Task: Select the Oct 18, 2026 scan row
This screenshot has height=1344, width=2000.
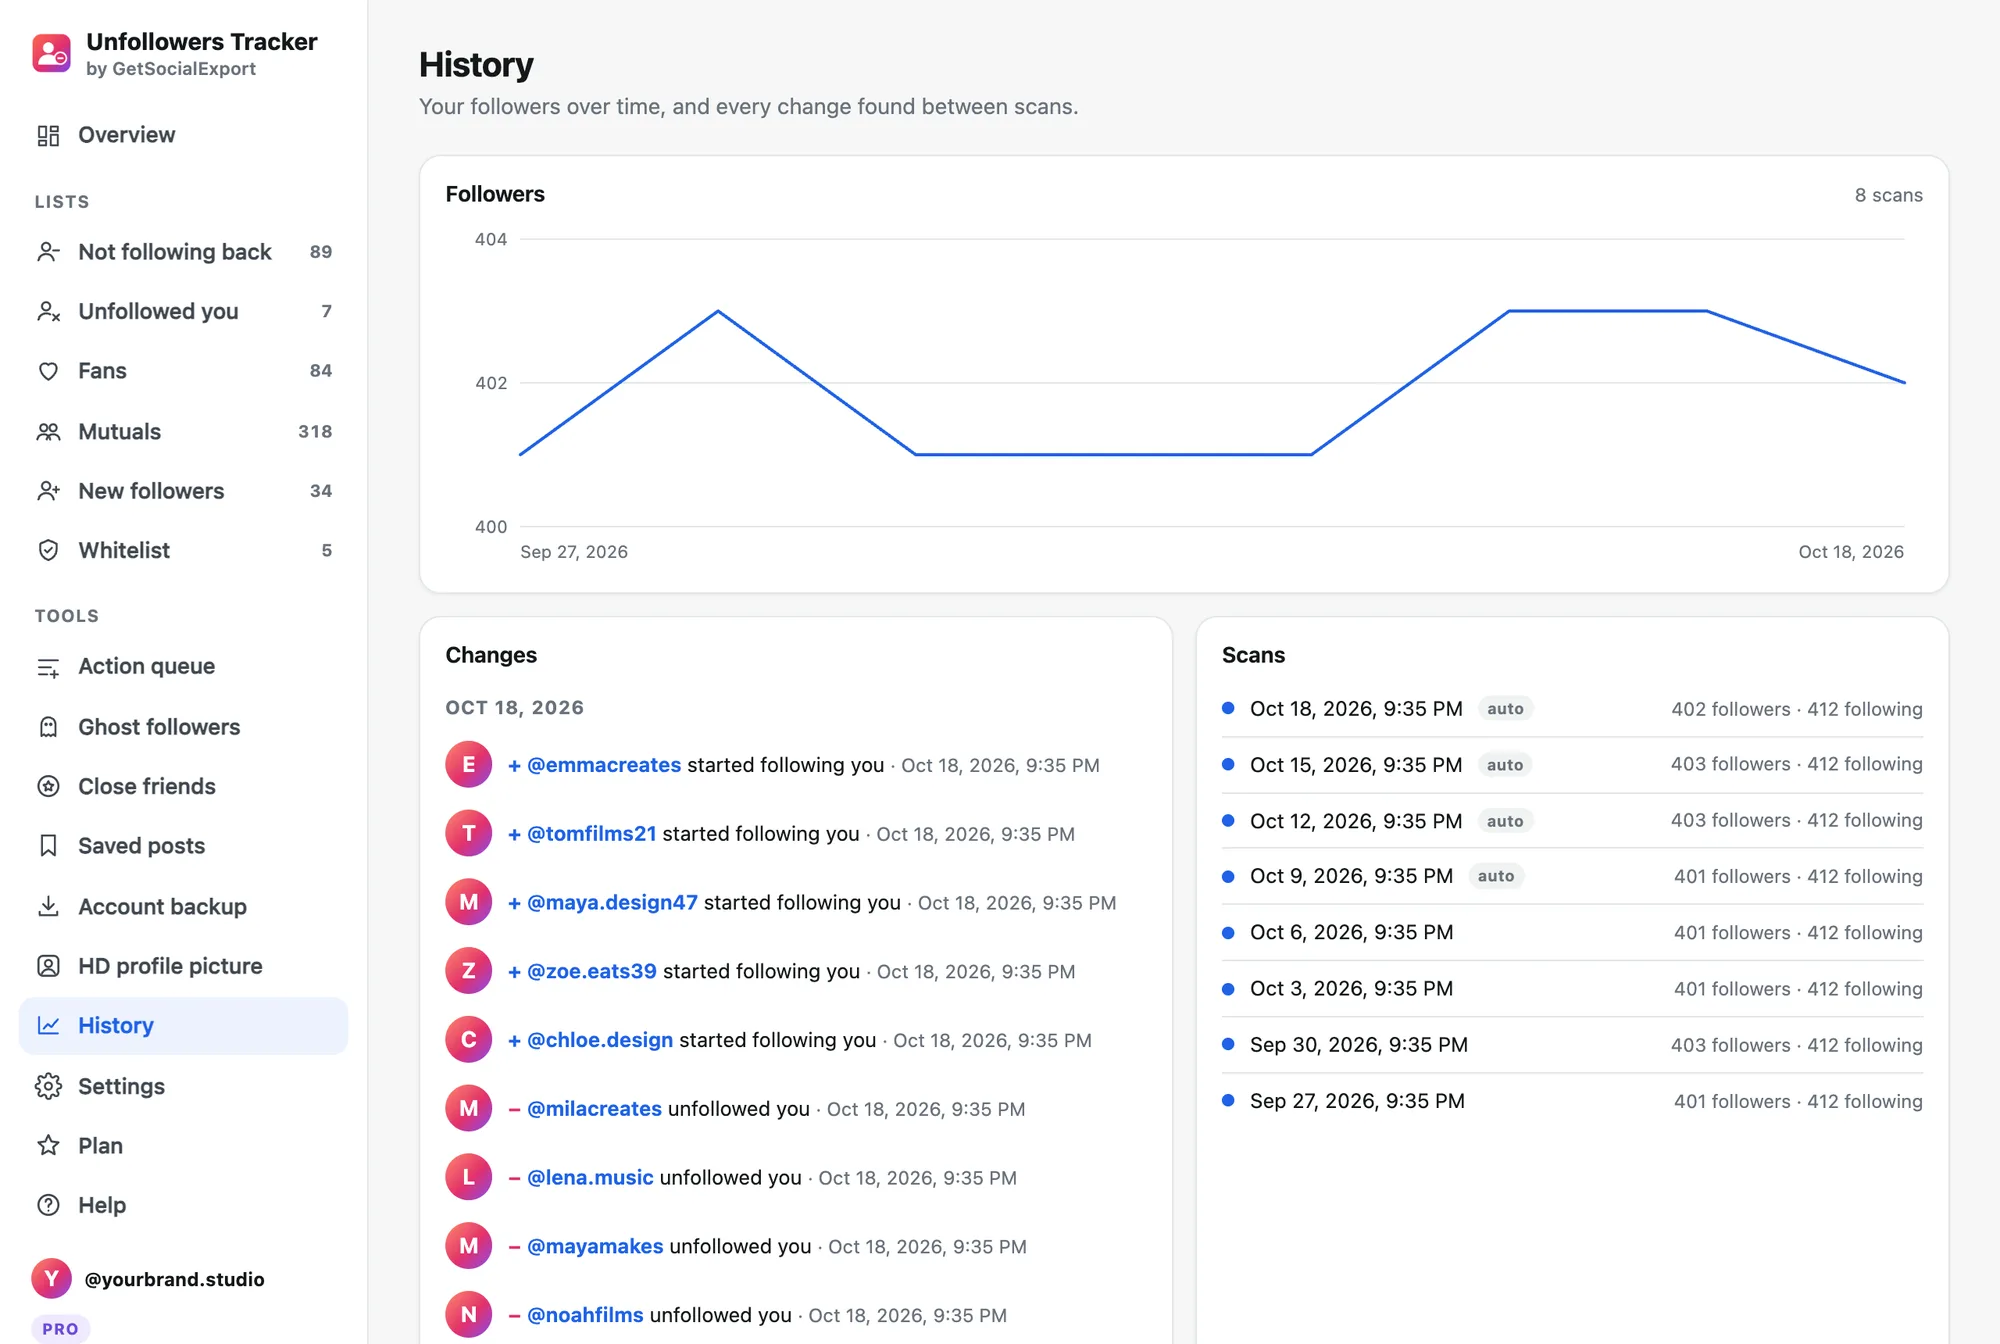Action: click(x=1572, y=709)
